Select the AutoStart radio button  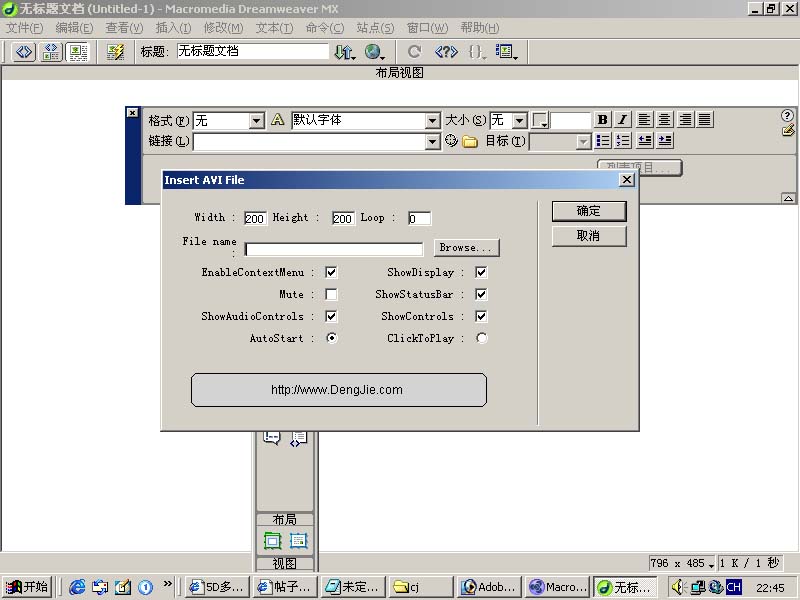point(332,338)
